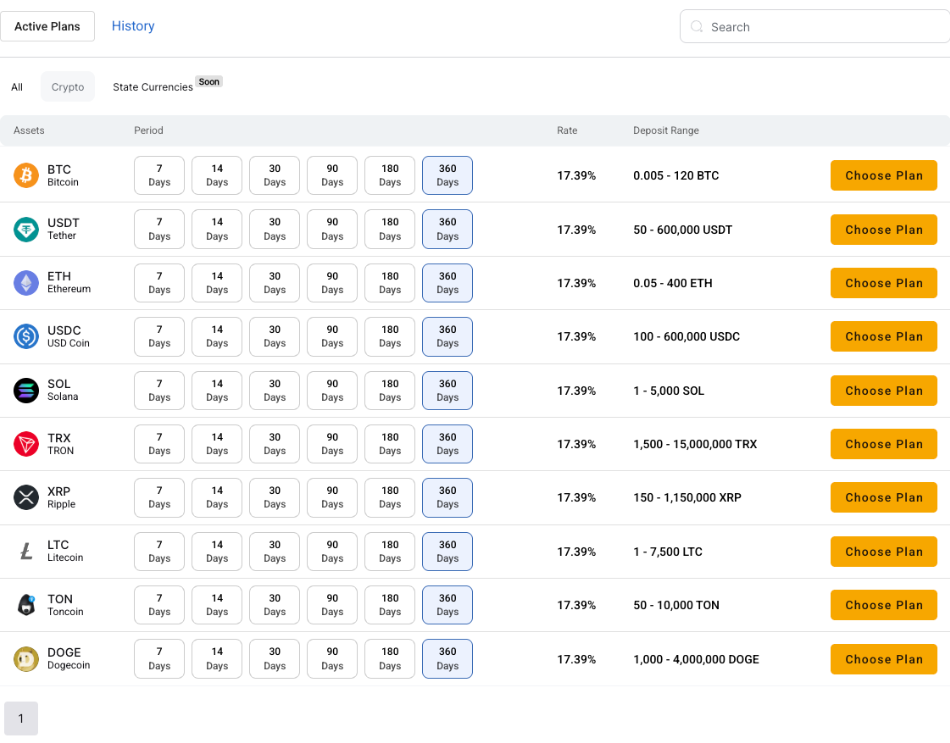950x743 pixels.
Task: Click the Dogecoin coin icon
Action: 26,659
